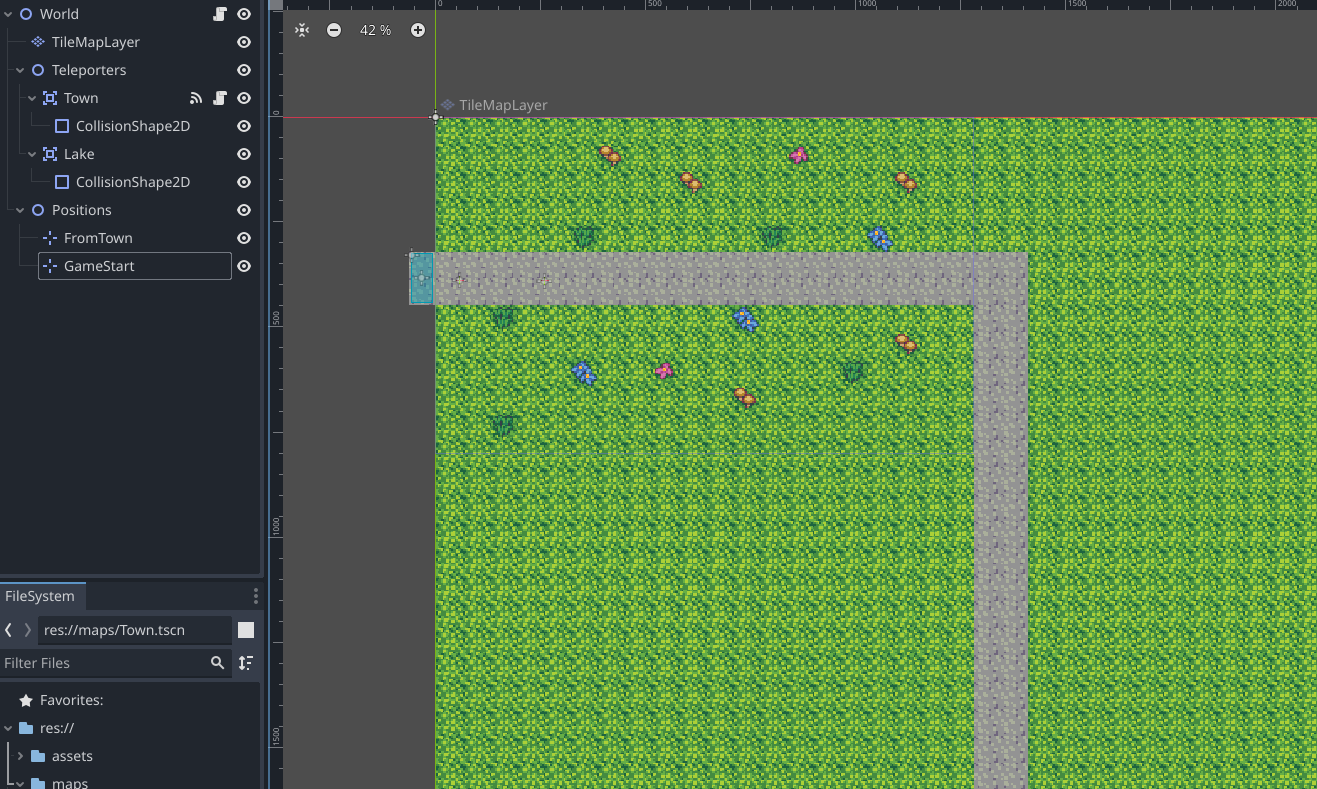This screenshot has height=789, width=1317.
Task: Hide the Town Area2D node
Action: pos(243,98)
